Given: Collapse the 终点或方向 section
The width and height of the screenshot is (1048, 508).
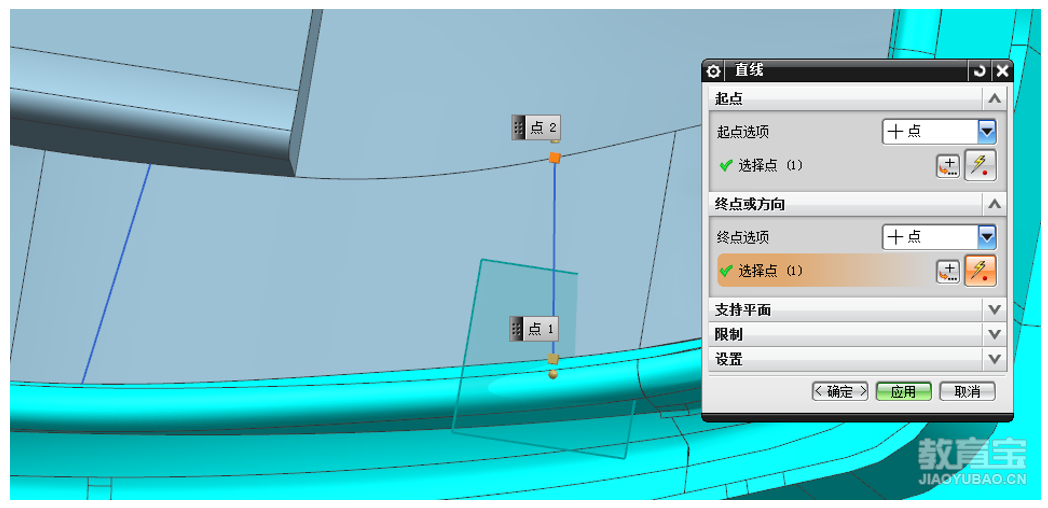Looking at the screenshot, I should click(x=995, y=205).
